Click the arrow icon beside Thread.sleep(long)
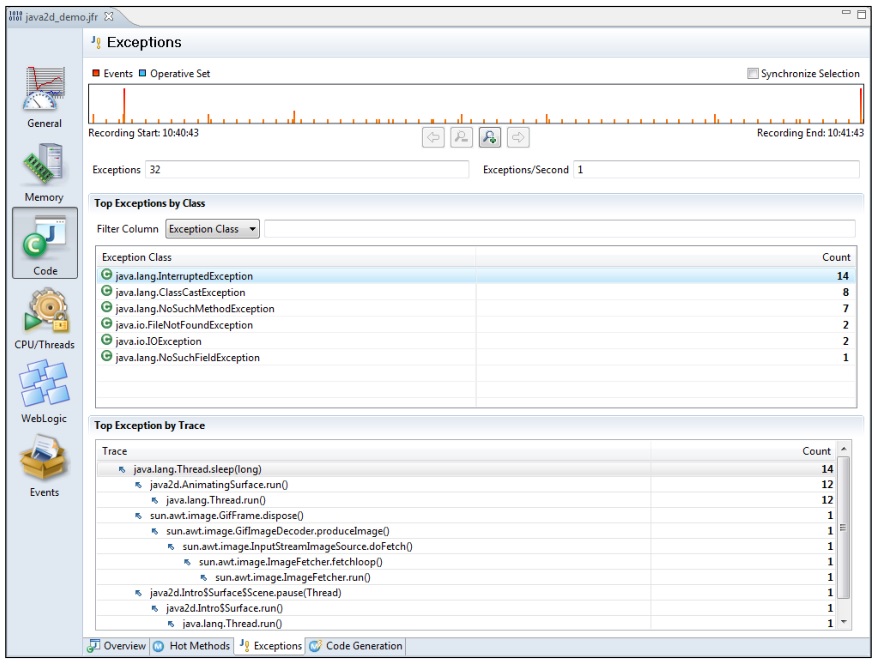This screenshot has height=664, width=877. click(x=122, y=469)
